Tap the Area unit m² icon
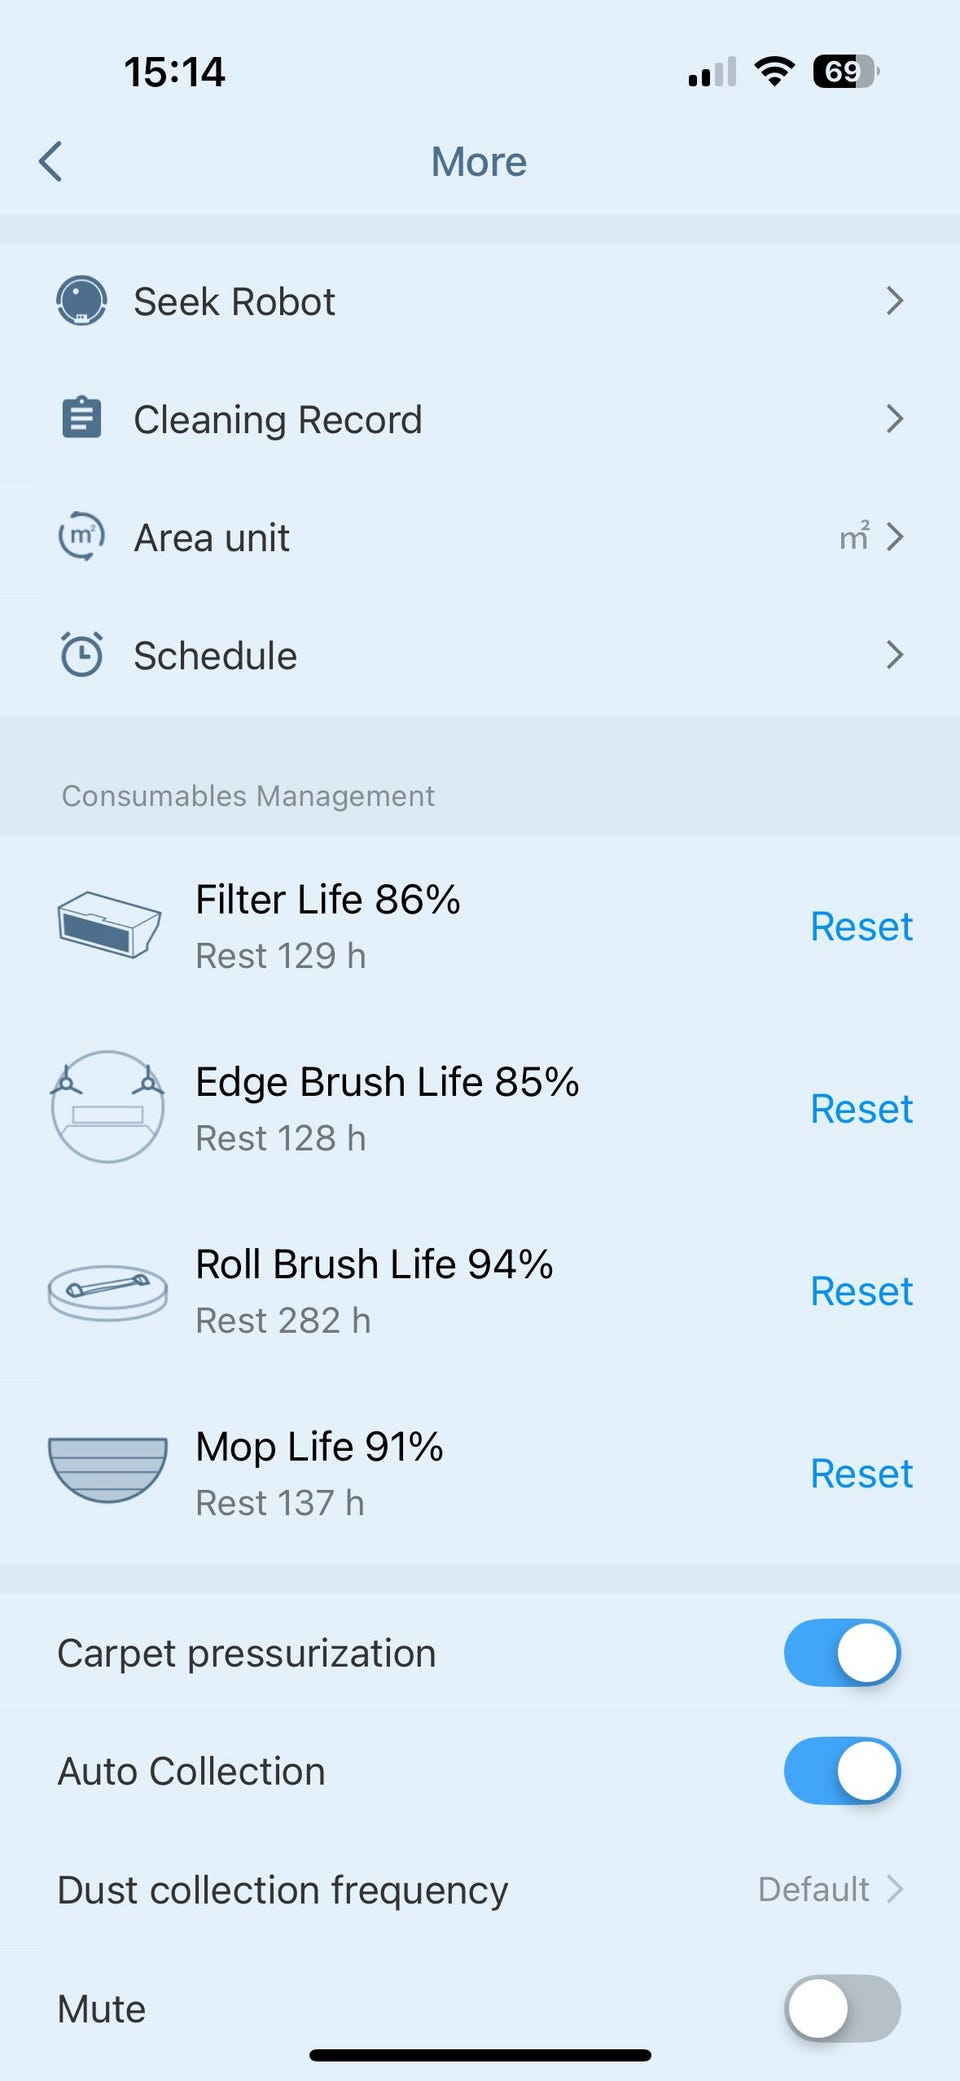The width and height of the screenshot is (960, 2081). coord(81,537)
